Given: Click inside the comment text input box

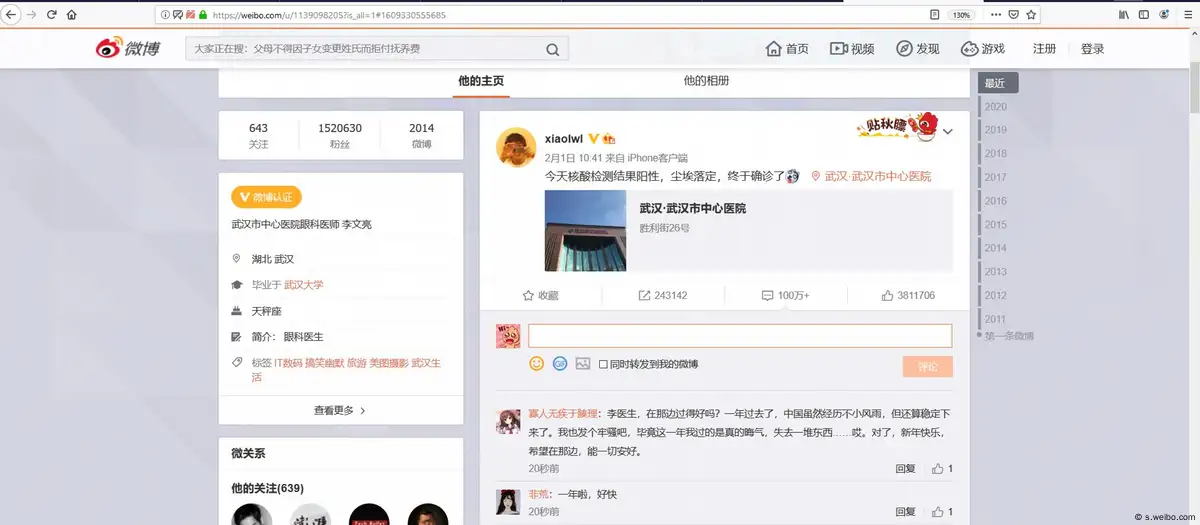Looking at the screenshot, I should tap(740, 336).
